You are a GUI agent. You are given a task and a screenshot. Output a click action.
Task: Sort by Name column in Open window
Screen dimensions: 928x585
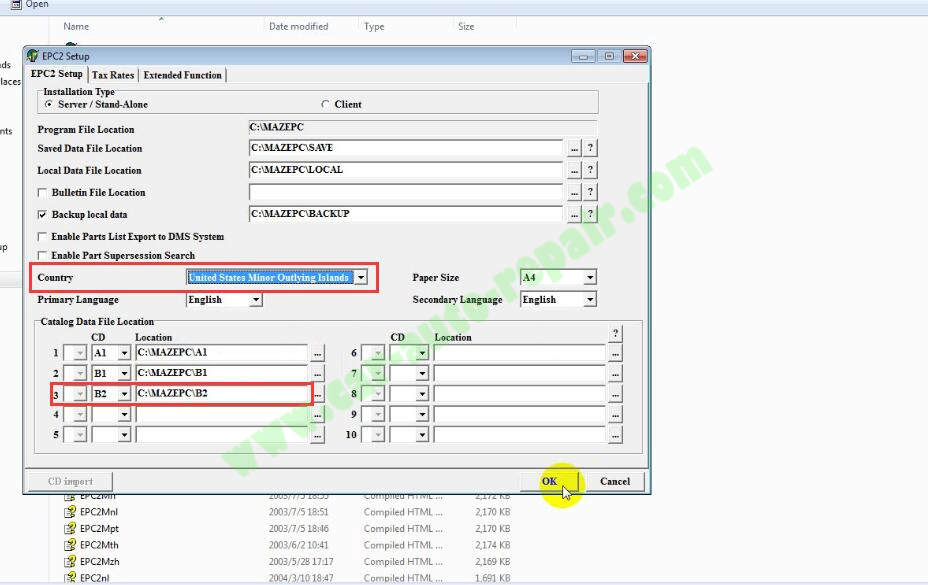coord(76,27)
